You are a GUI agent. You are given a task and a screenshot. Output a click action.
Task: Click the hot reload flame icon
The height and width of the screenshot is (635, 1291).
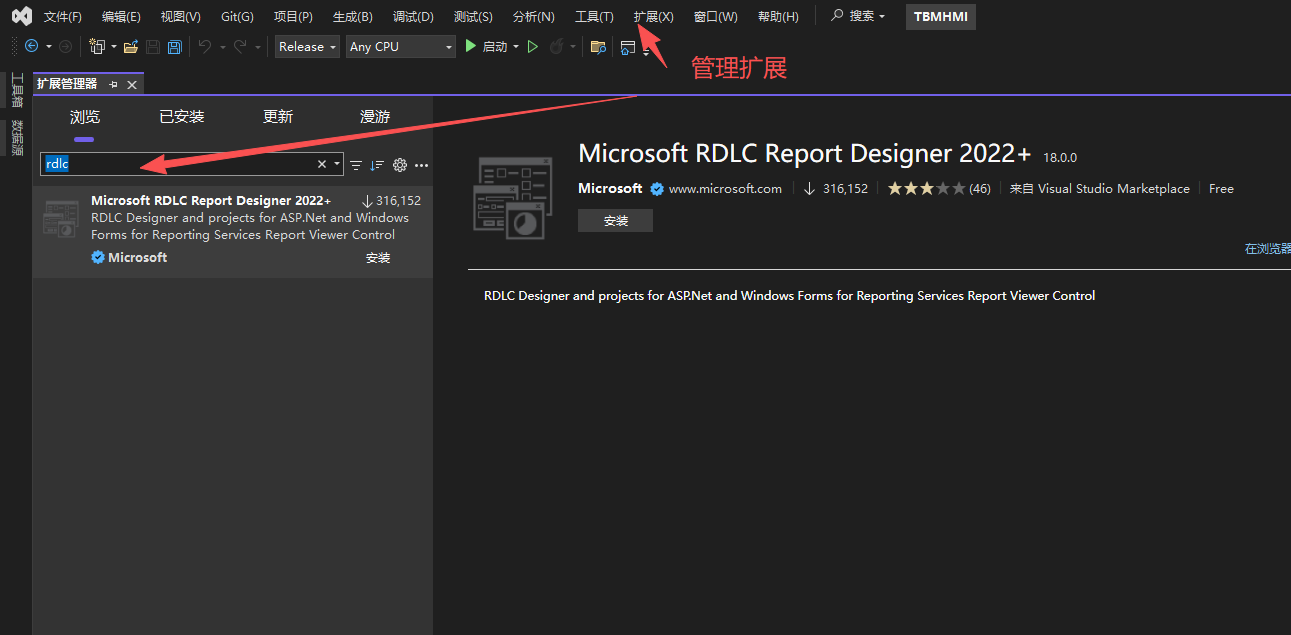coord(556,46)
